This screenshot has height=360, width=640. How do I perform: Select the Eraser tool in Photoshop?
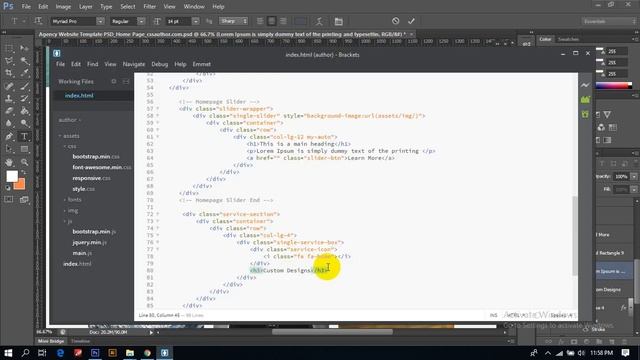click(x=9, y=111)
